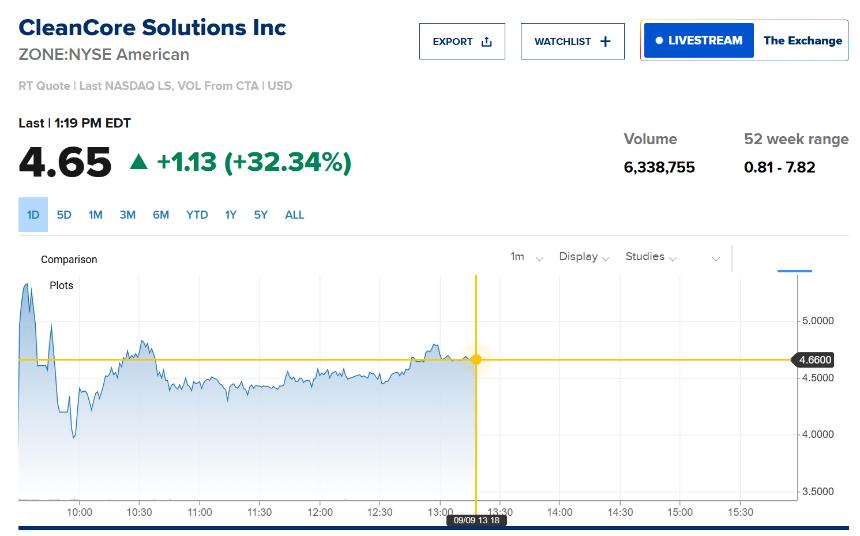Open the 1m interval dropdown

526,257
